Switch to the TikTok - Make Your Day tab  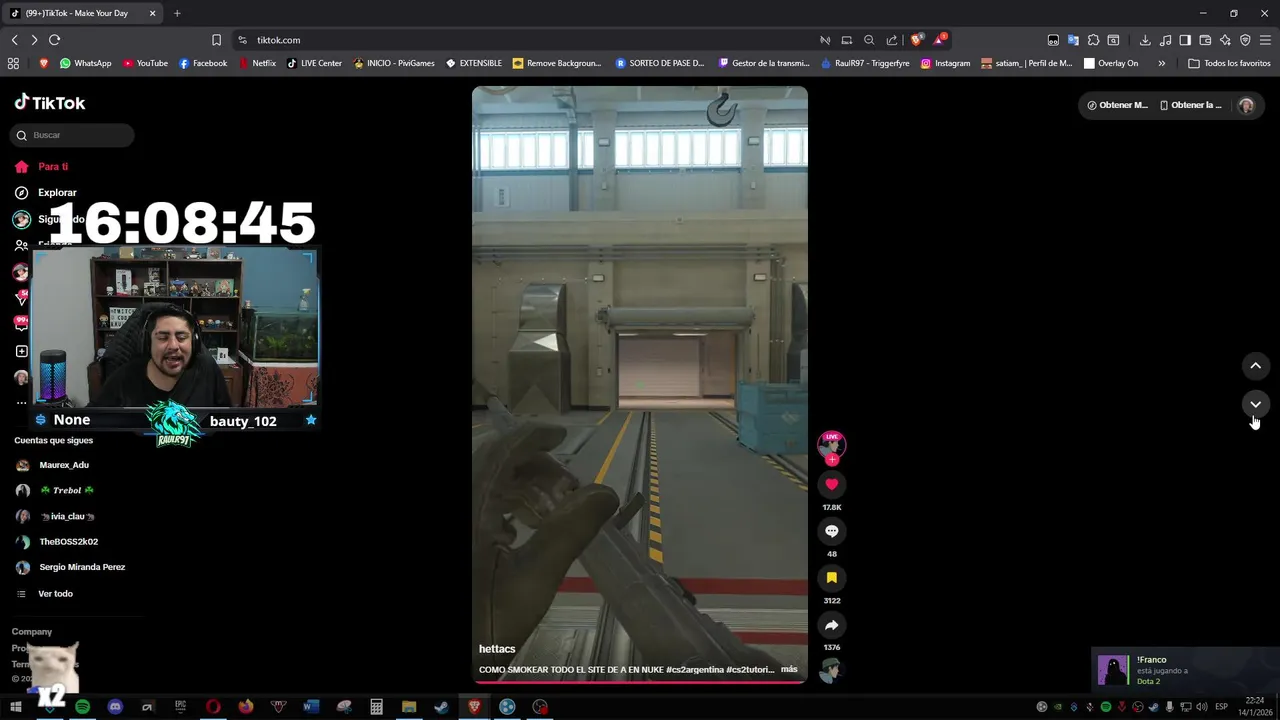tap(83, 13)
